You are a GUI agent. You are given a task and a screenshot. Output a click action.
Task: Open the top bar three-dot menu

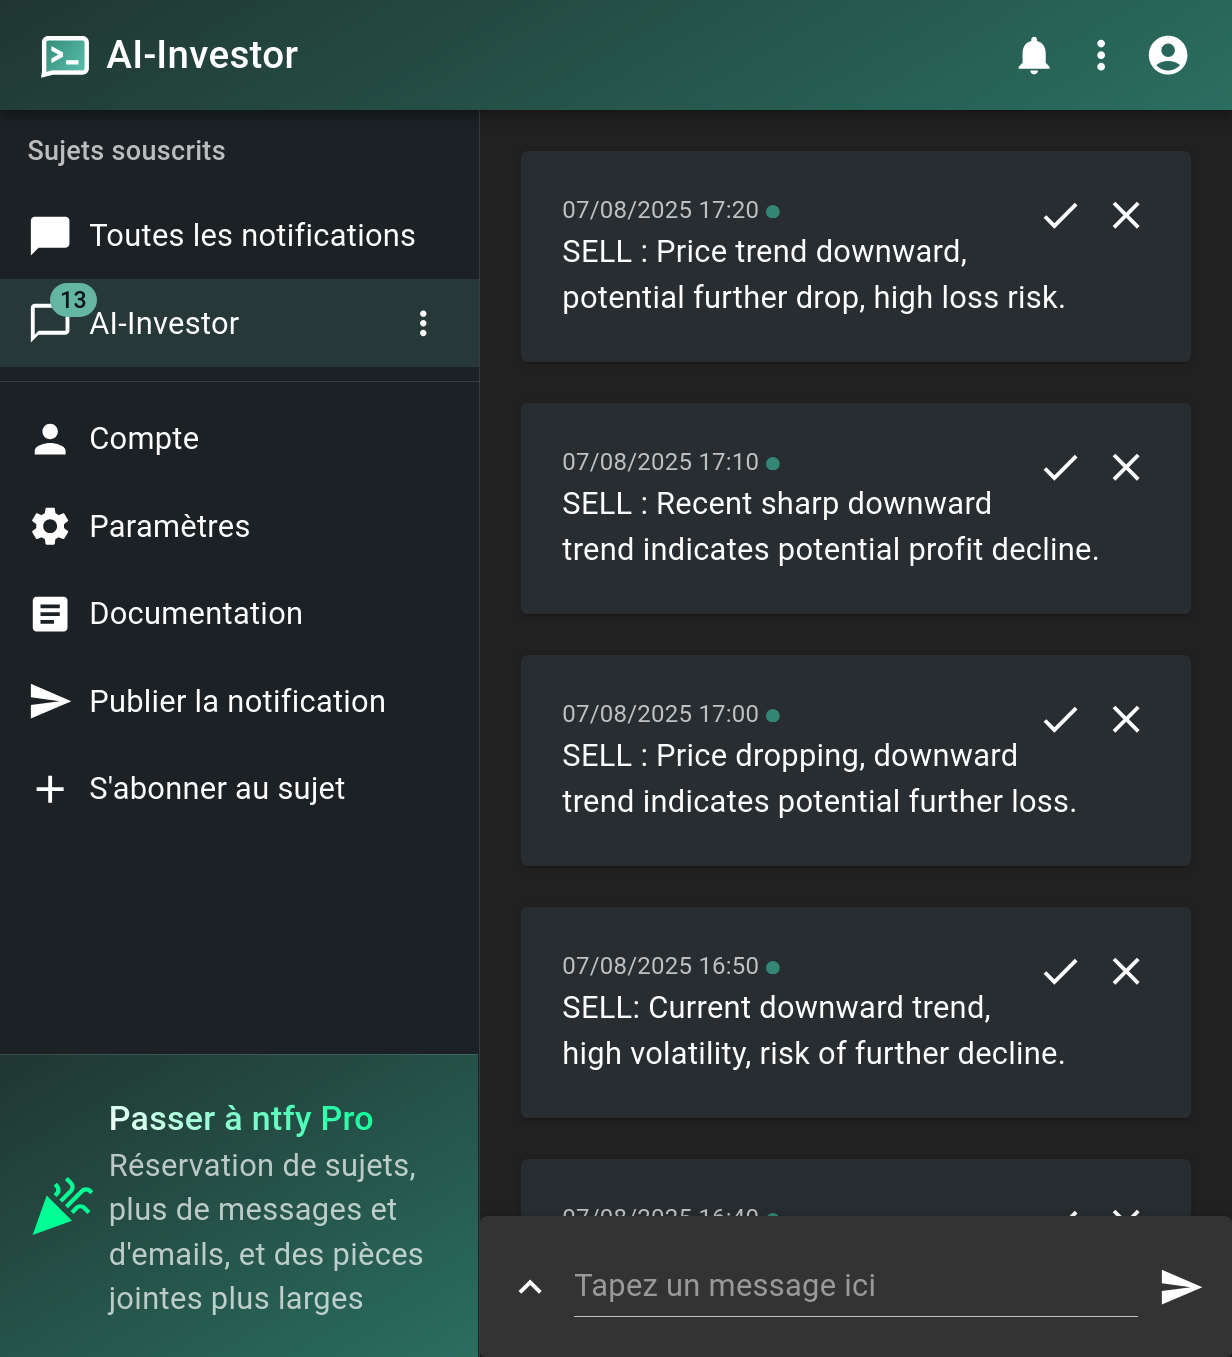tap(1100, 55)
